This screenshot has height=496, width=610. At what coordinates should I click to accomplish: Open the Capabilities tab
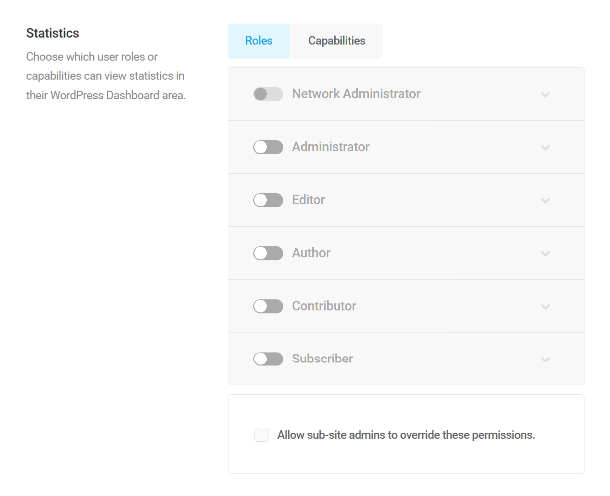coord(336,41)
